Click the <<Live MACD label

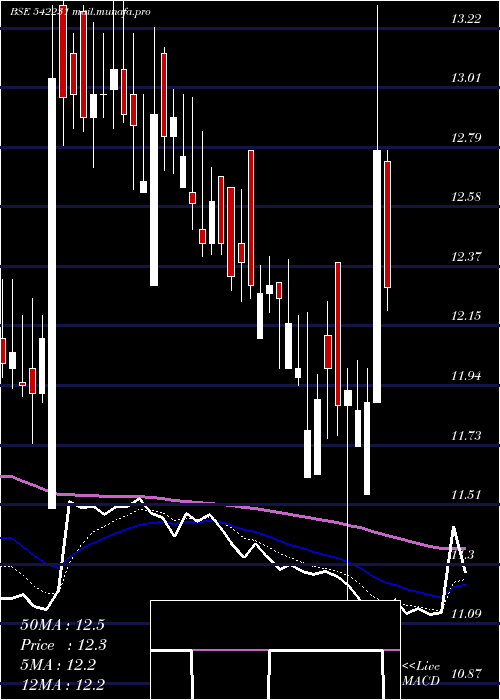421,674
